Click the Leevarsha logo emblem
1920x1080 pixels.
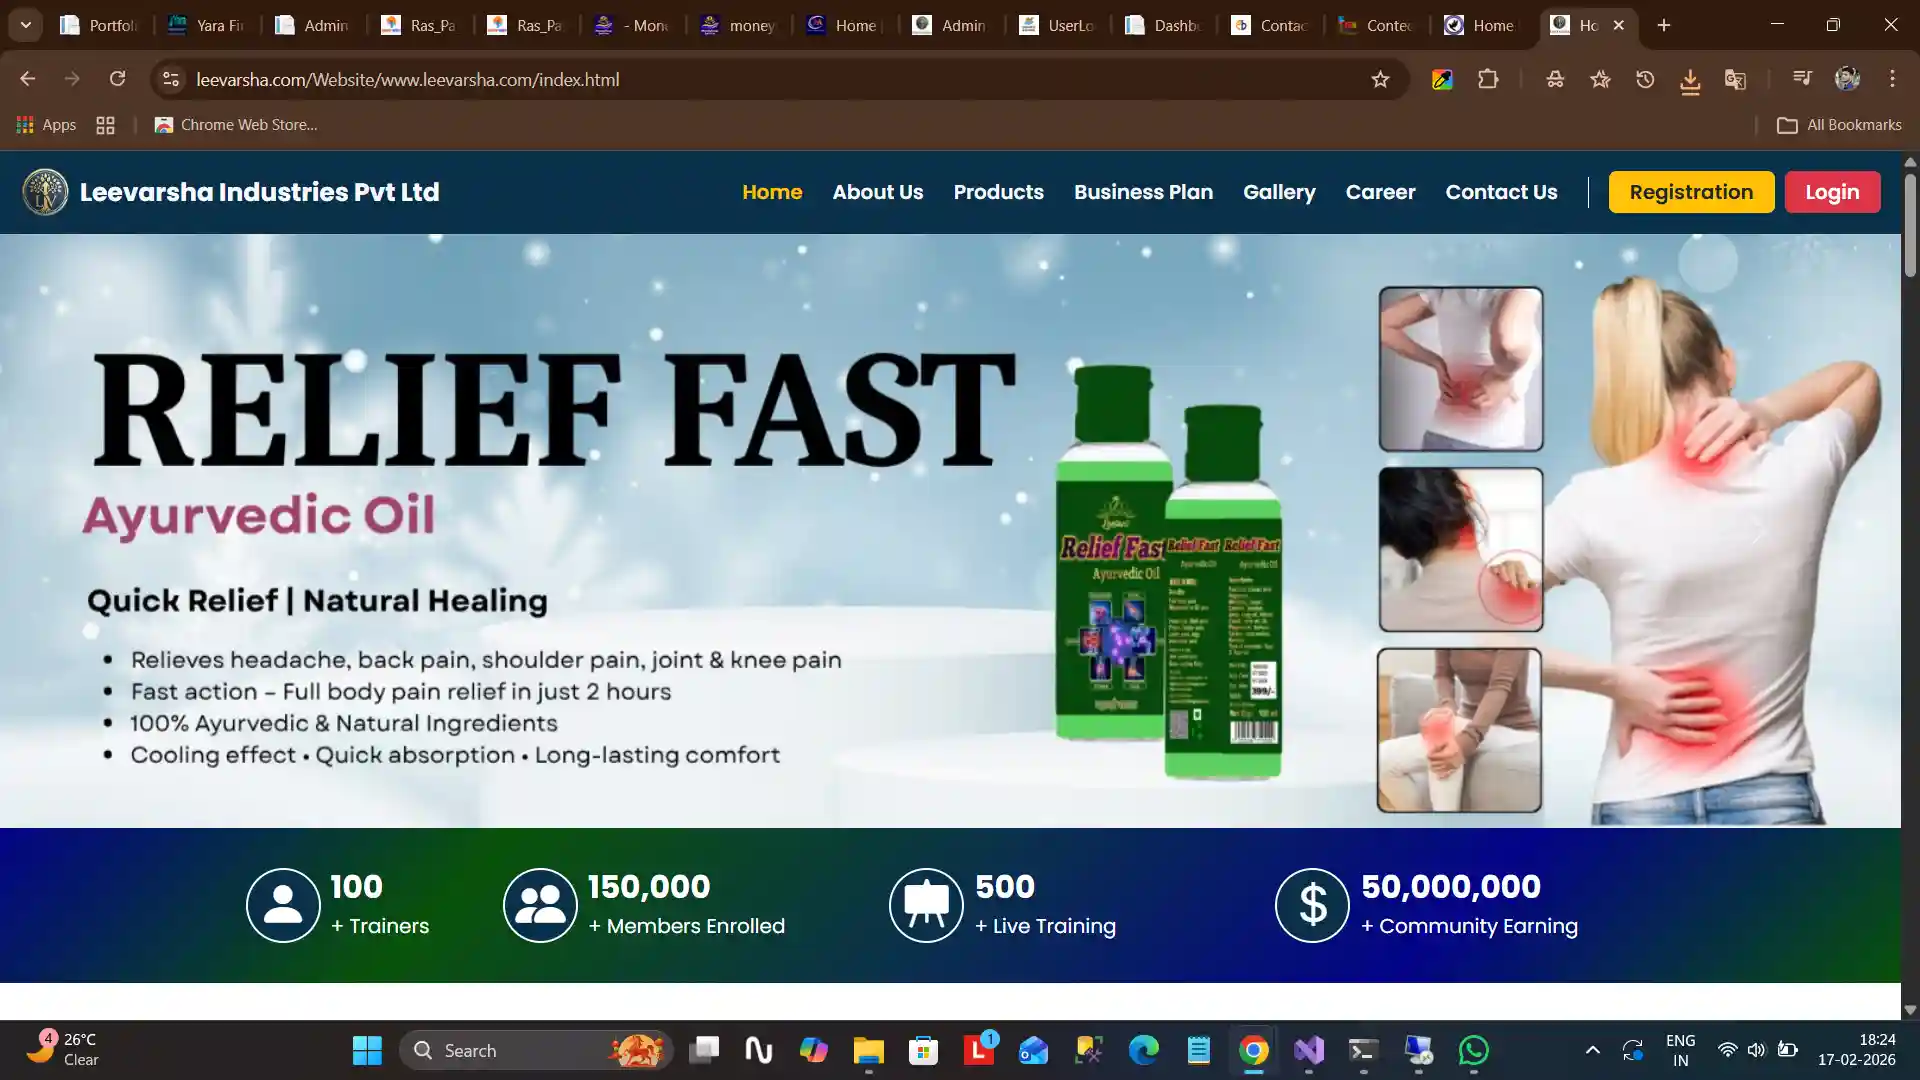45,192
